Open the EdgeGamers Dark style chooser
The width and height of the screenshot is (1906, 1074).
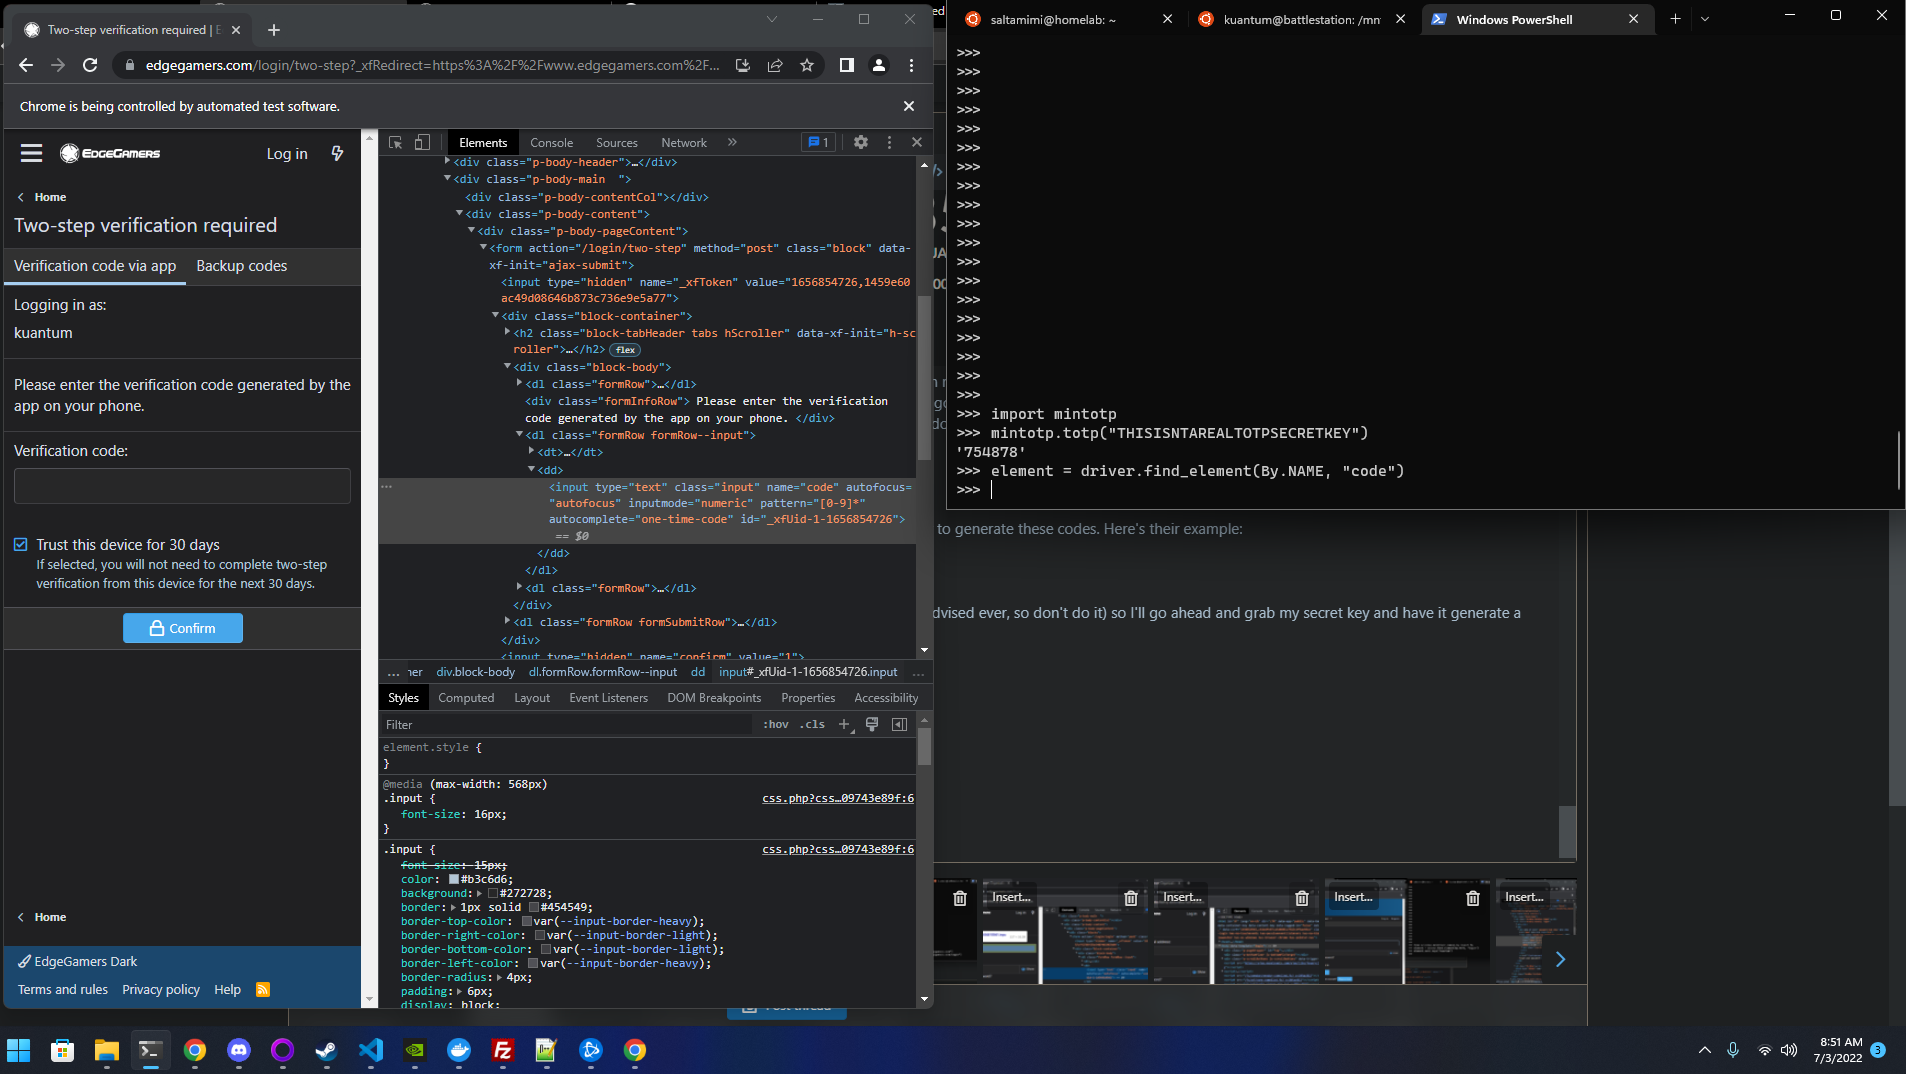[78, 962]
